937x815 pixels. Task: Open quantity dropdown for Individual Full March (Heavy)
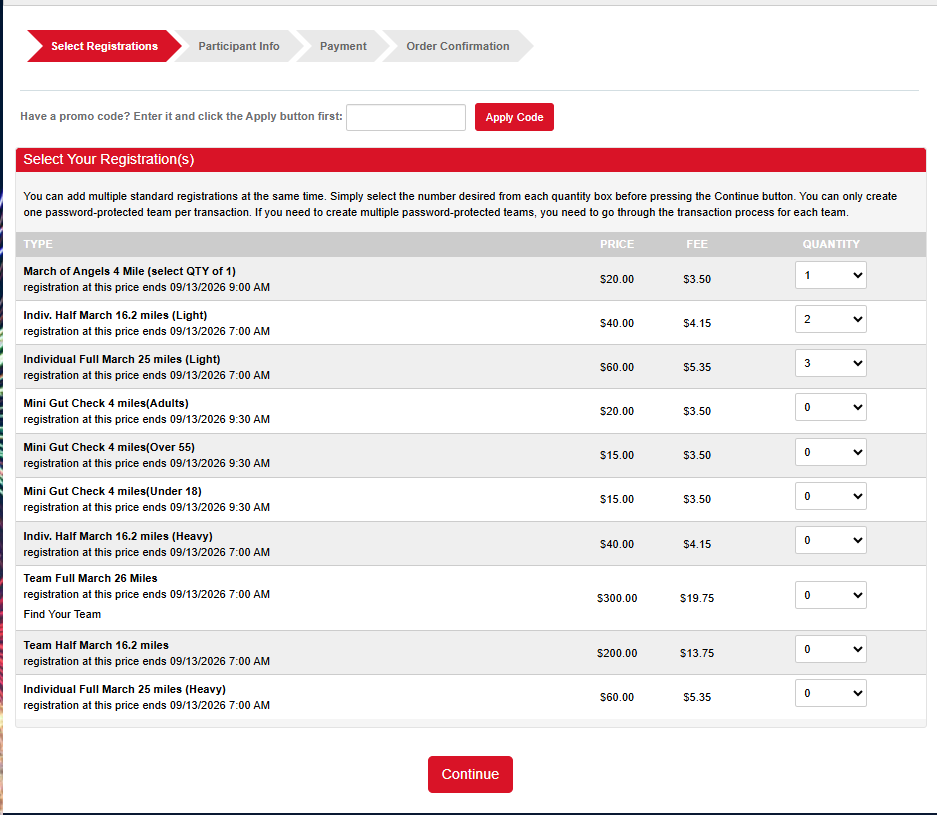click(x=830, y=693)
